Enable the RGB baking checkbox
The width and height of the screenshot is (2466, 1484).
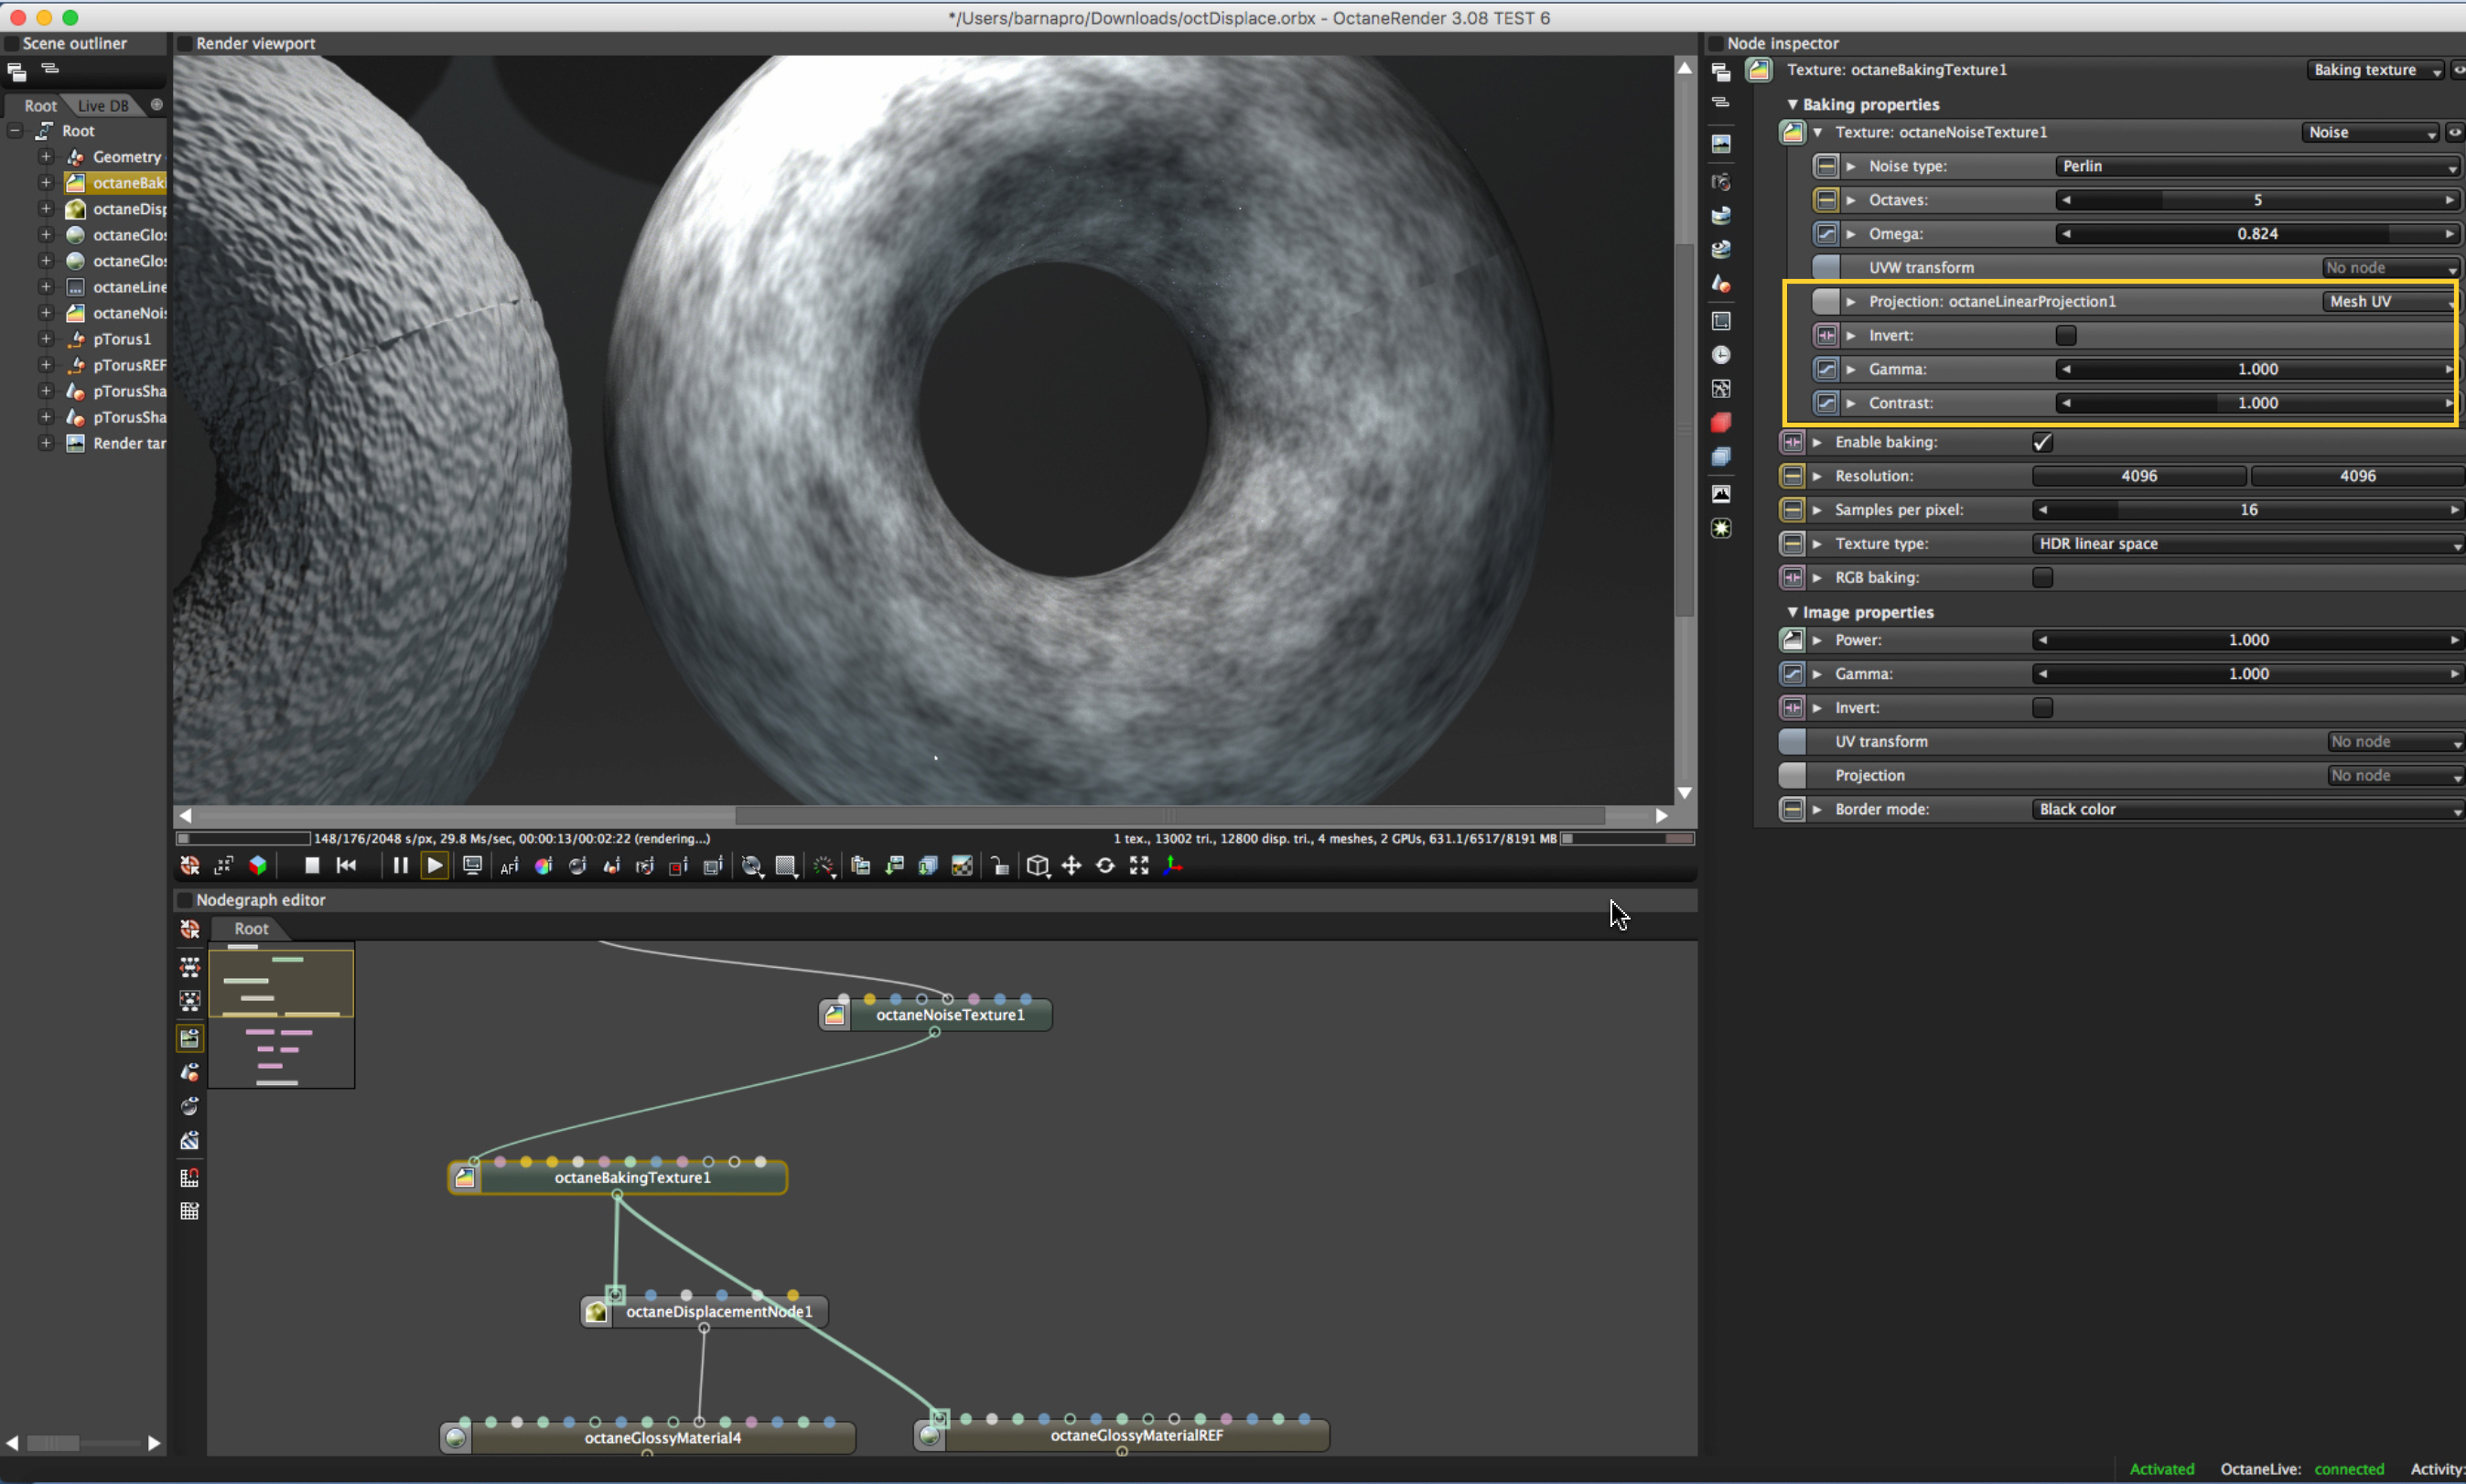[2042, 578]
